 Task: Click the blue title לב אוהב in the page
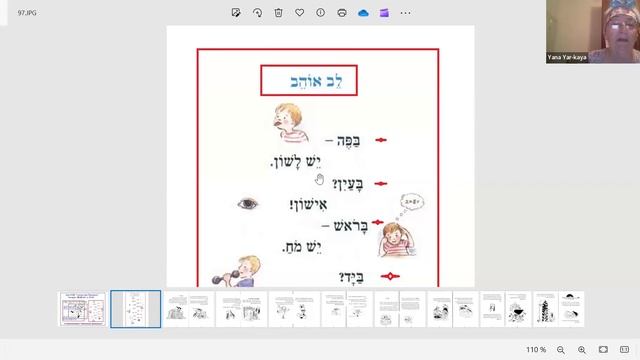(x=317, y=81)
